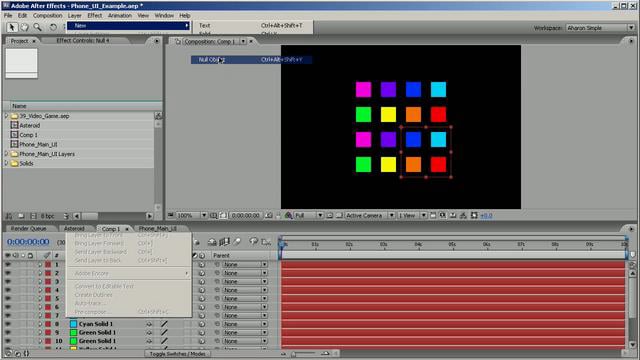
Task: Click the red label color of layer 1
Action: 48,264
